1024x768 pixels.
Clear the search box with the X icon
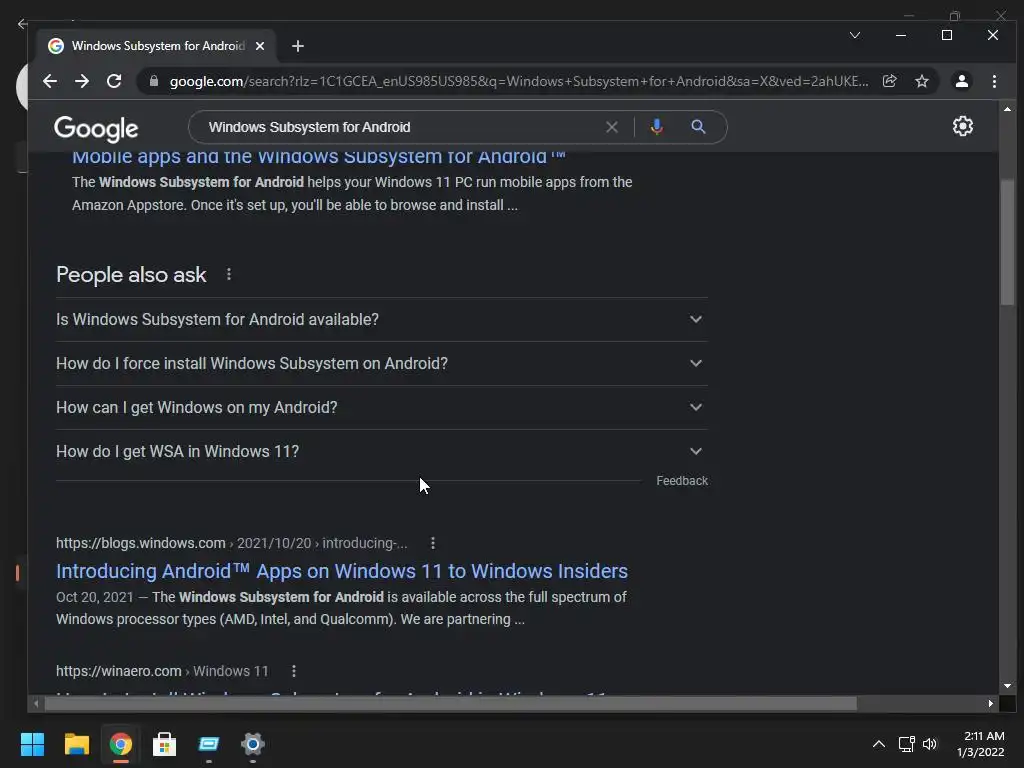612,127
